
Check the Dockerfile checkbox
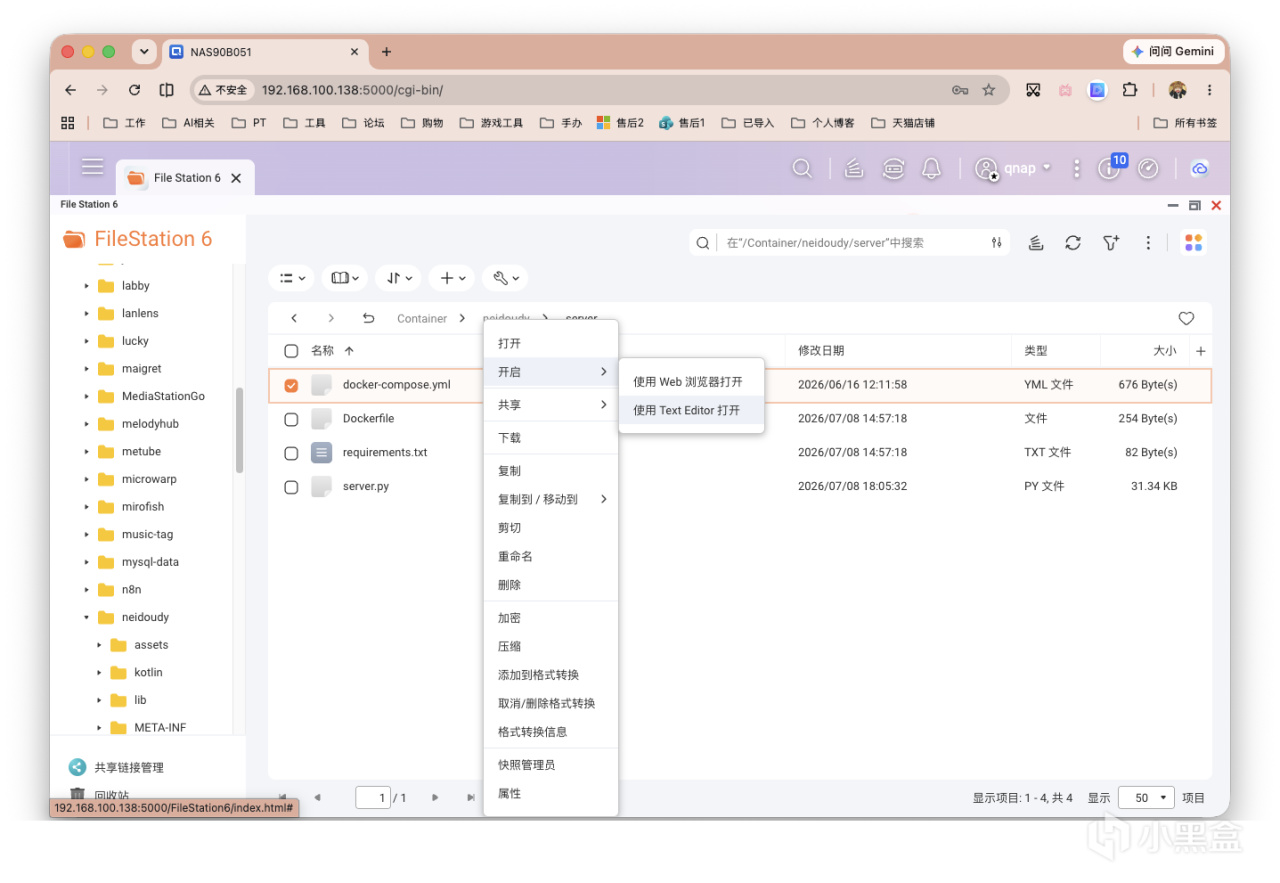pyautogui.click(x=291, y=419)
